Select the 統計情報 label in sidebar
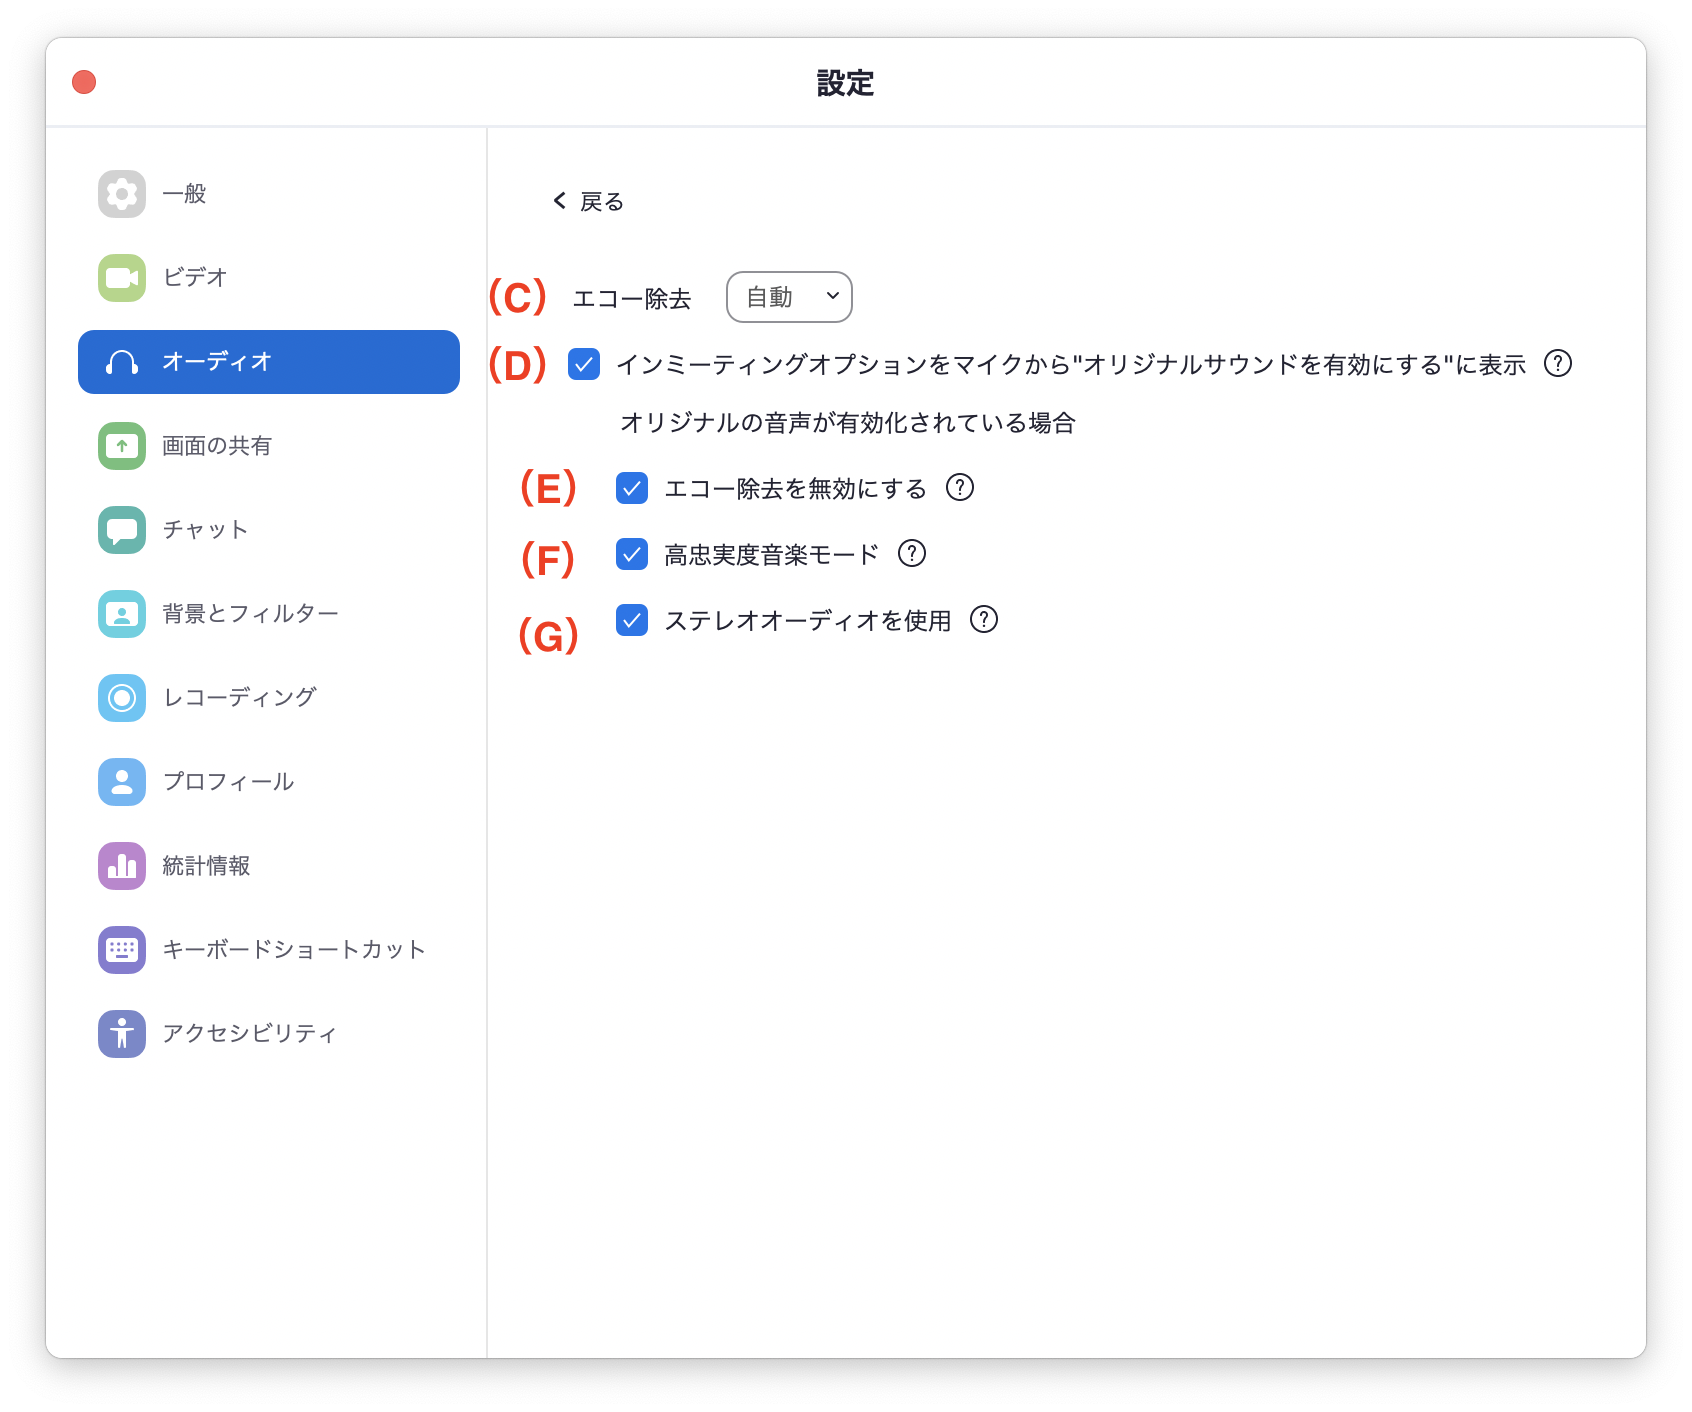Screen dimensions: 1692x1412 206,866
